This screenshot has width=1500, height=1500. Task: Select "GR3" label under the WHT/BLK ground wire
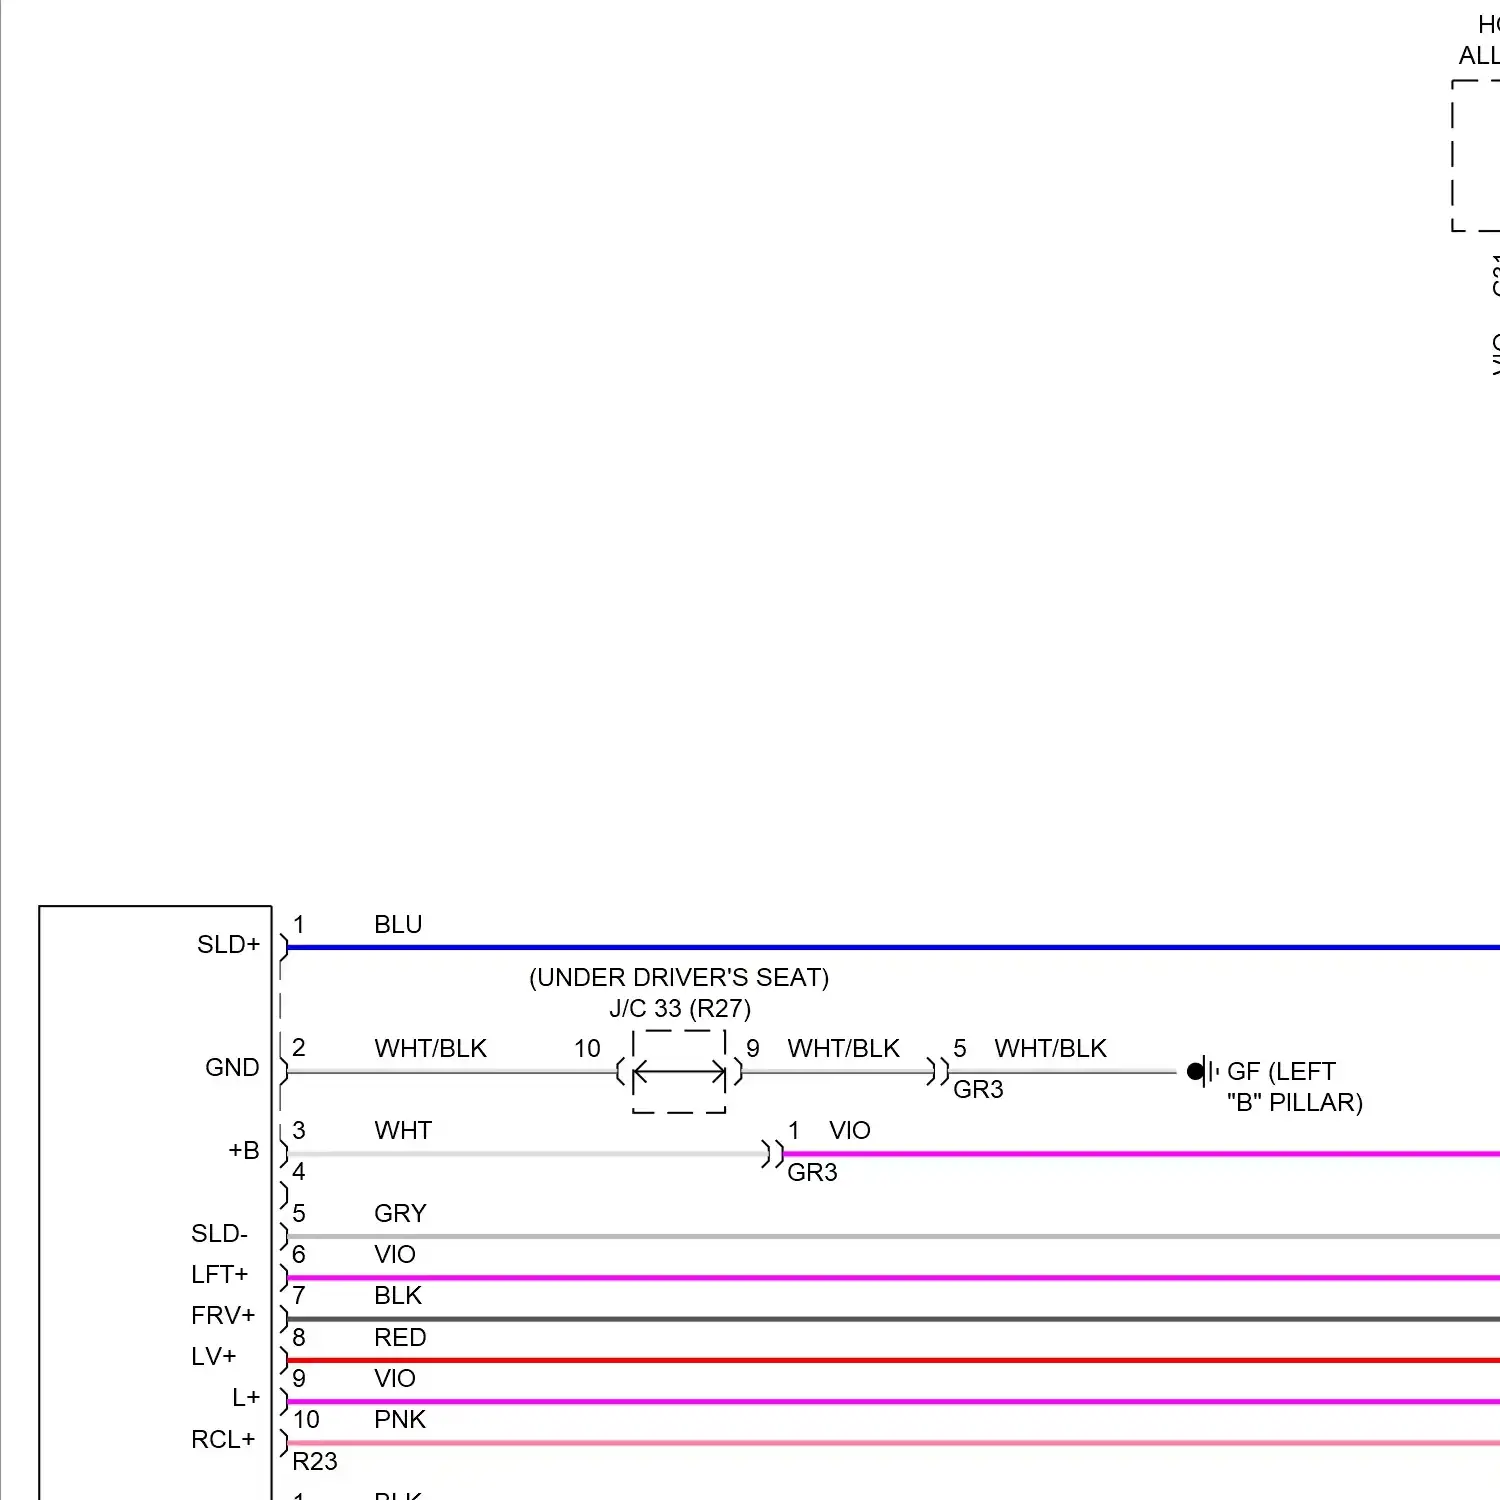(x=978, y=1089)
